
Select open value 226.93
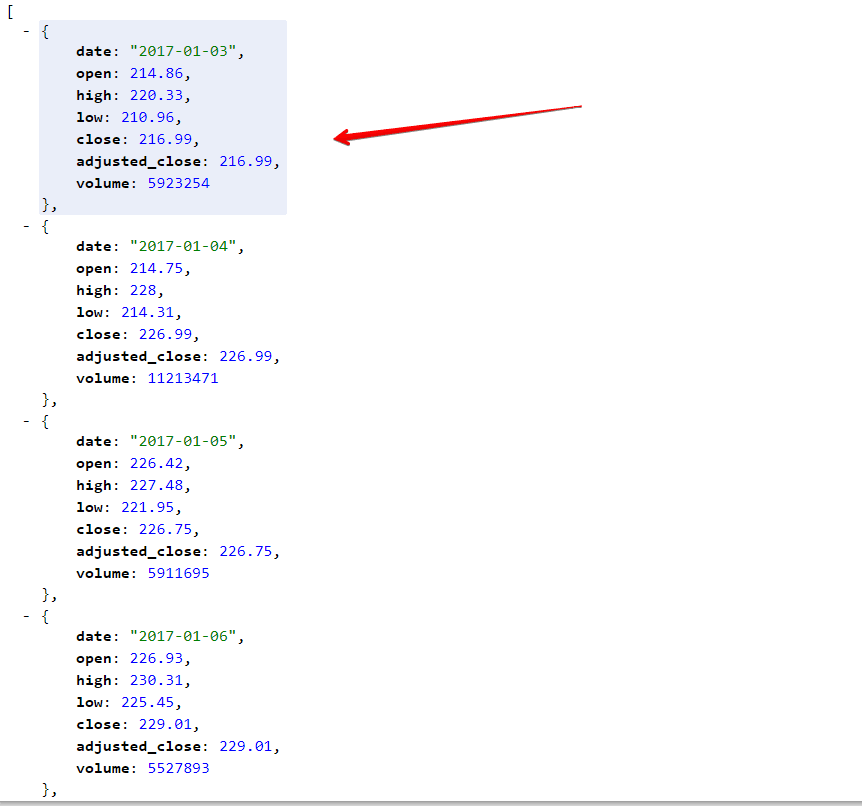[156, 658]
